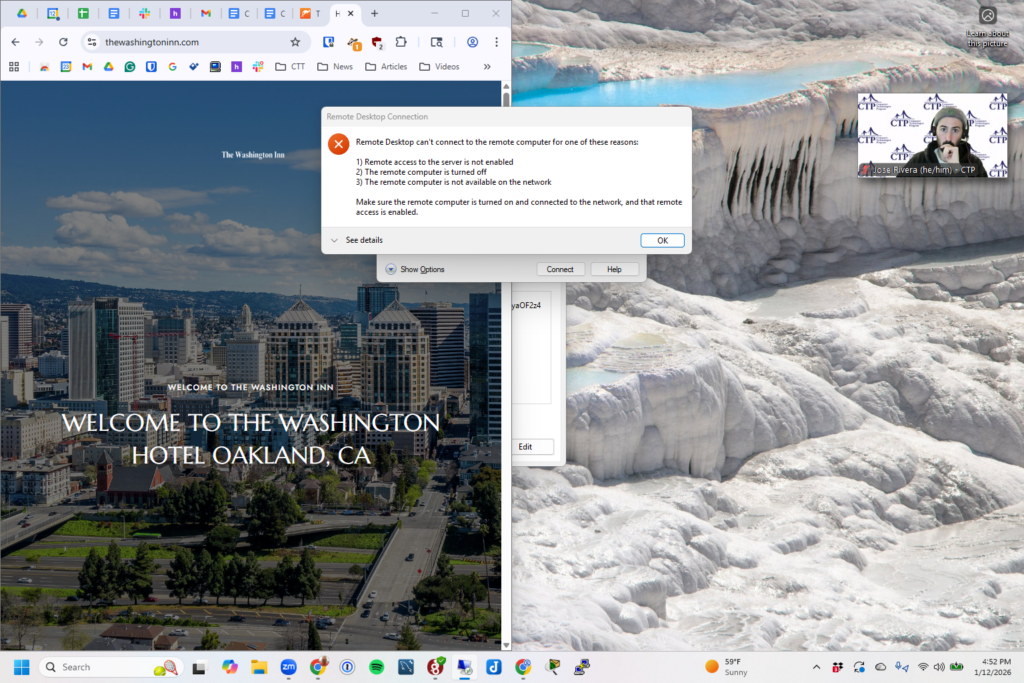
Task: Click OK in the Remote Desktop error dialog
Action: [662, 241]
